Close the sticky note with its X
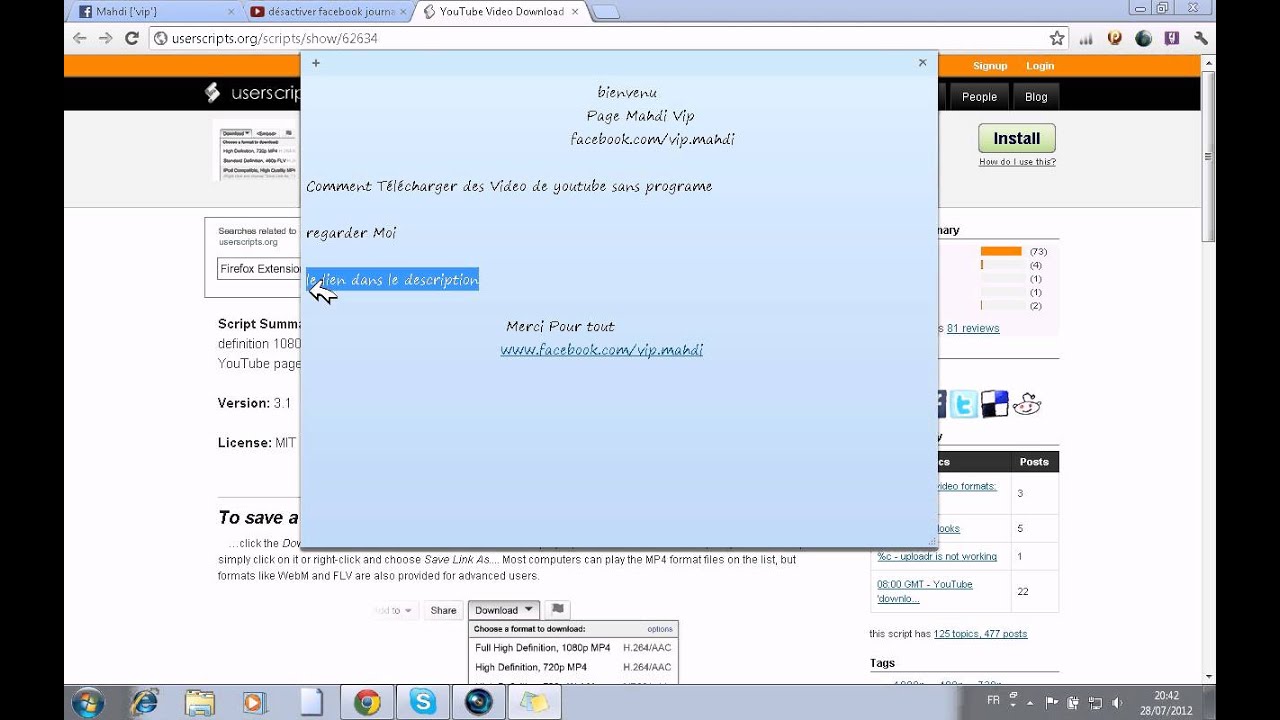 (x=922, y=62)
